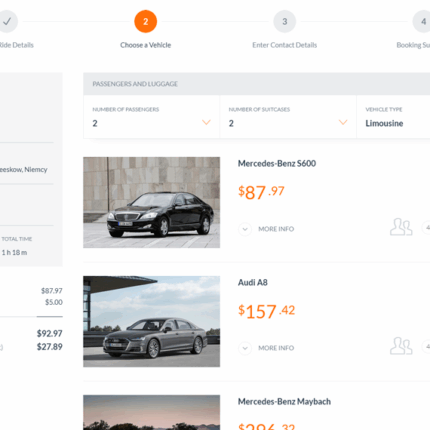Select the Mercedes-Benz Maybach car photo
430x430 pixels.
coord(152,412)
